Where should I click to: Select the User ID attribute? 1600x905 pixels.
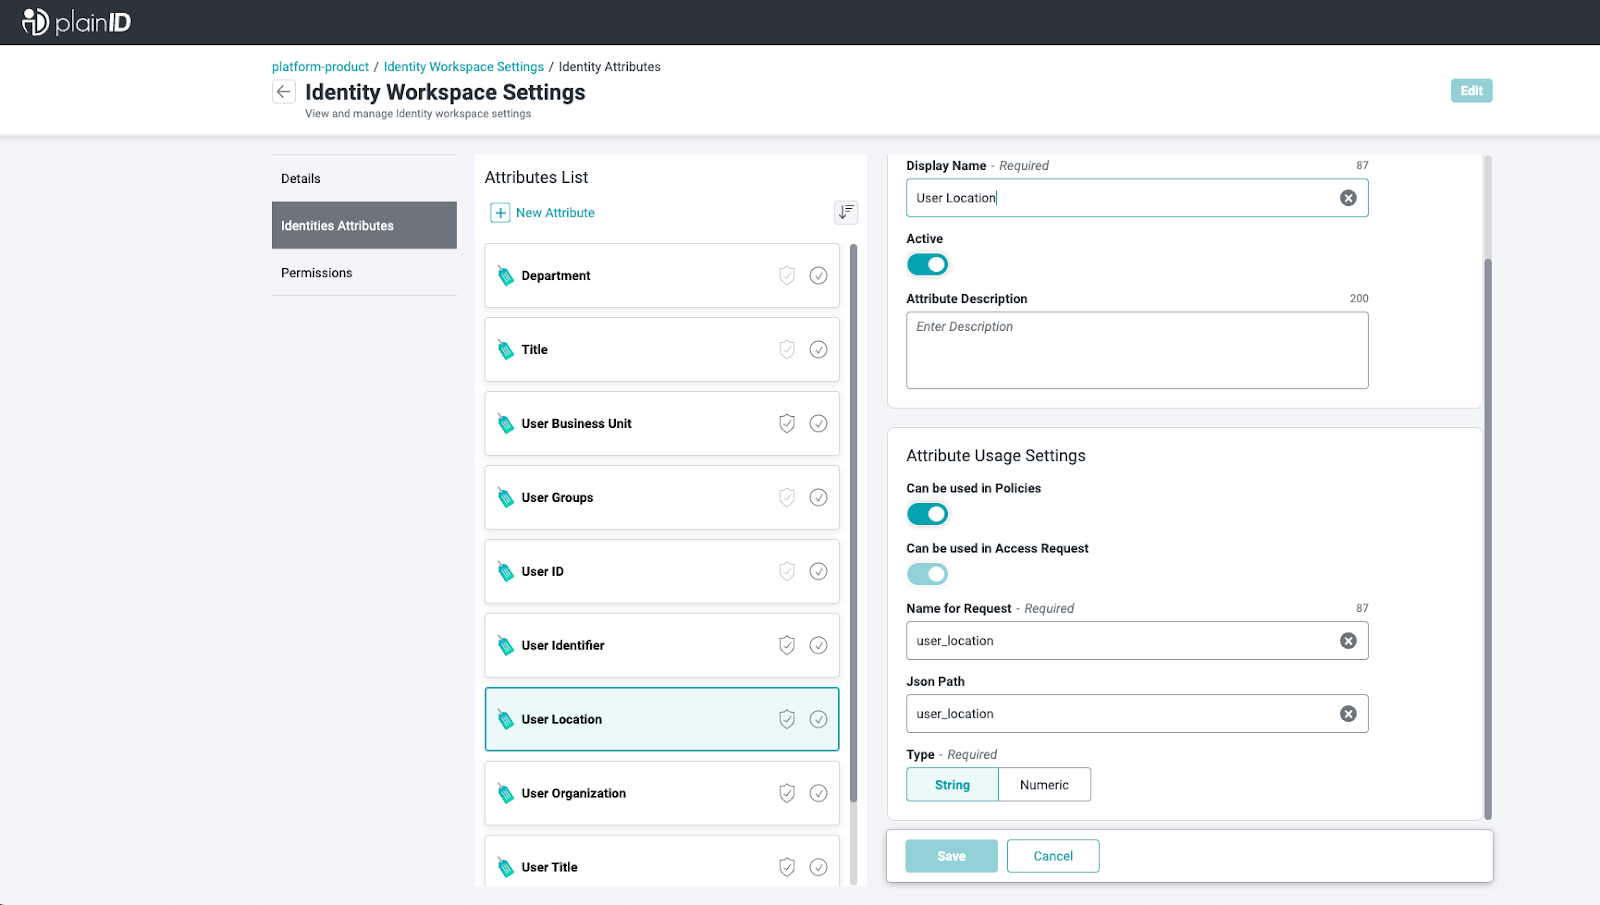pyautogui.click(x=662, y=571)
